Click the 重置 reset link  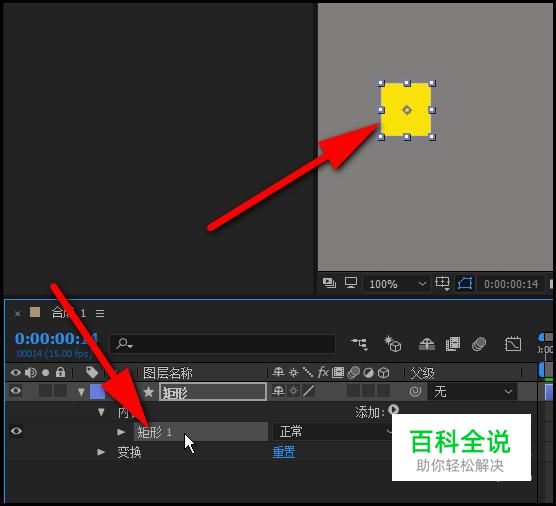[284, 452]
